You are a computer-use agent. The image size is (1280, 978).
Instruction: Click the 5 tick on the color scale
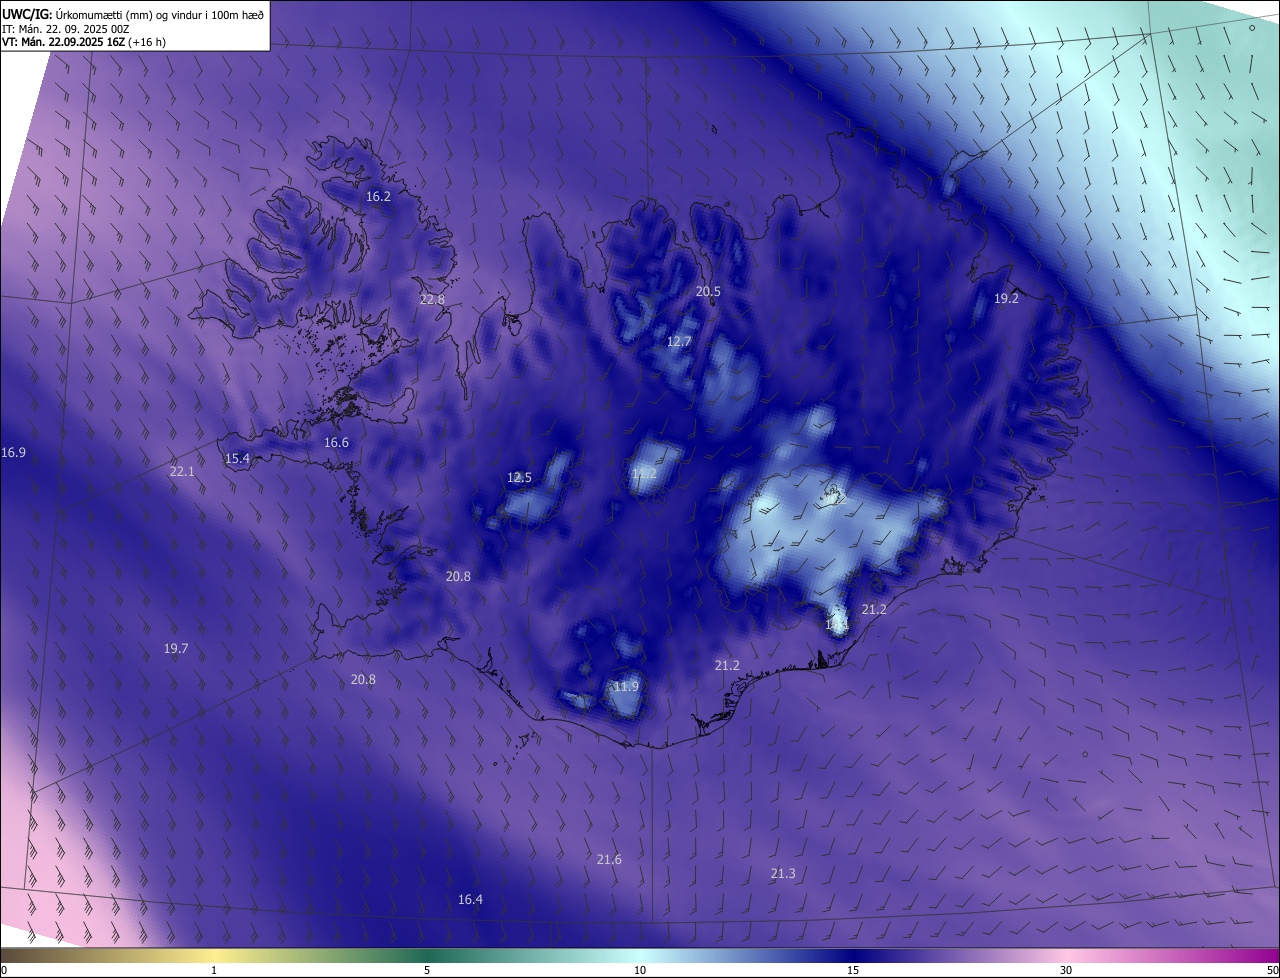tap(427, 970)
